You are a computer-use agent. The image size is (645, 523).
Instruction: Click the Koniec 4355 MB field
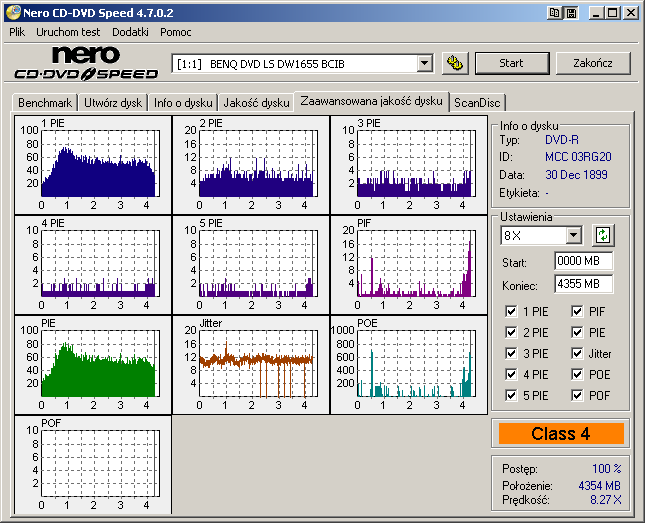pos(583,284)
